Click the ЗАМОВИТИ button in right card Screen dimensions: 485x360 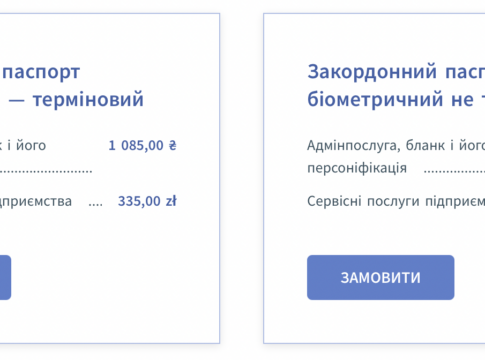pos(380,277)
